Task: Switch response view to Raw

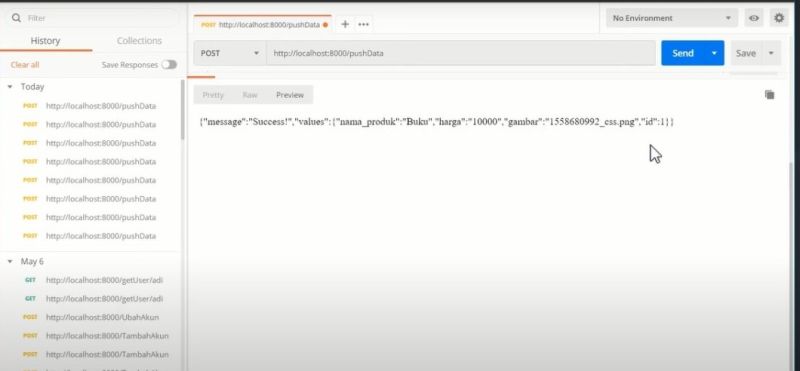Action: coord(250,95)
